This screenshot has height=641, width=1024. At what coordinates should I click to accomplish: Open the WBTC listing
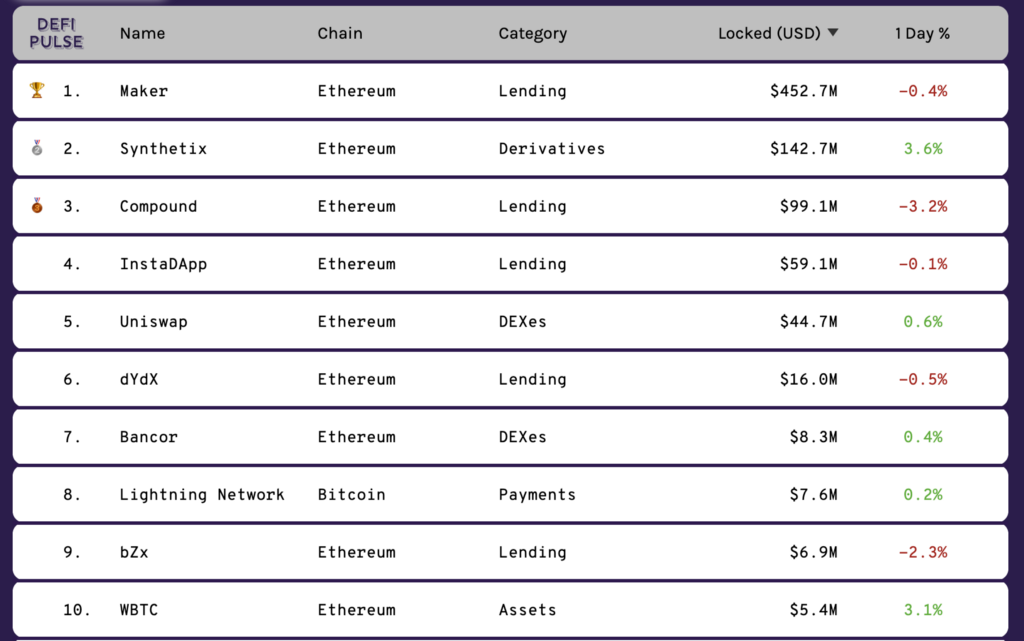click(x=138, y=610)
